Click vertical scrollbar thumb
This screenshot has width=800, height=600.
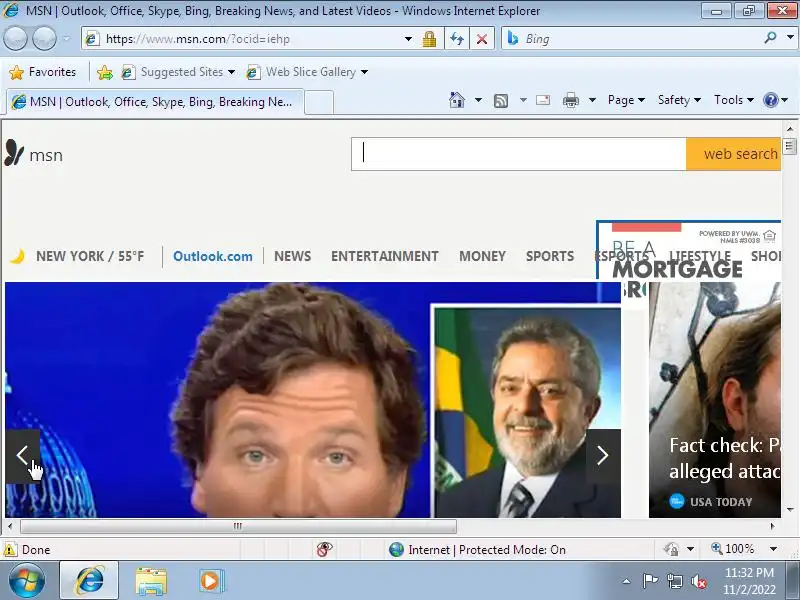point(790,147)
